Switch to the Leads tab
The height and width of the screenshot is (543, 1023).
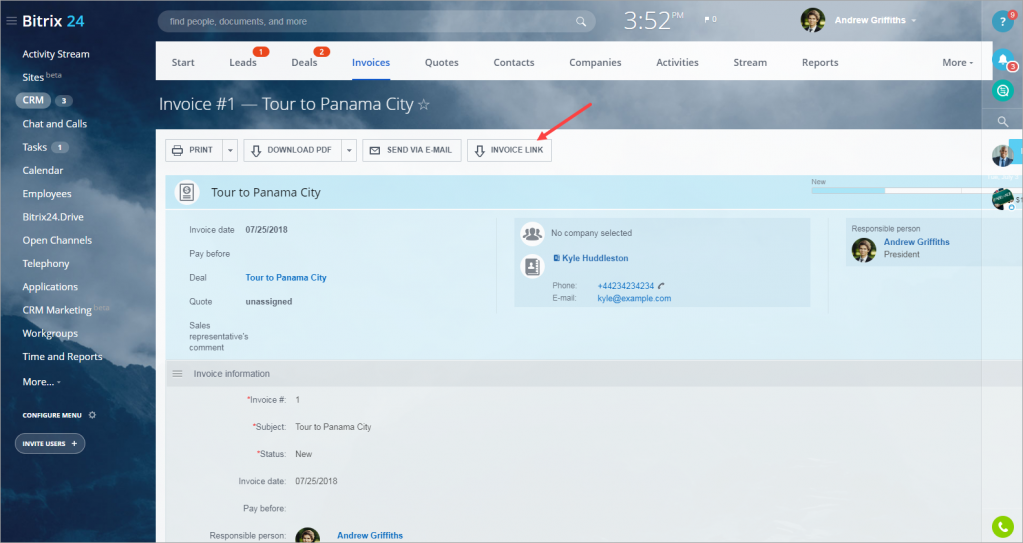[x=243, y=63]
